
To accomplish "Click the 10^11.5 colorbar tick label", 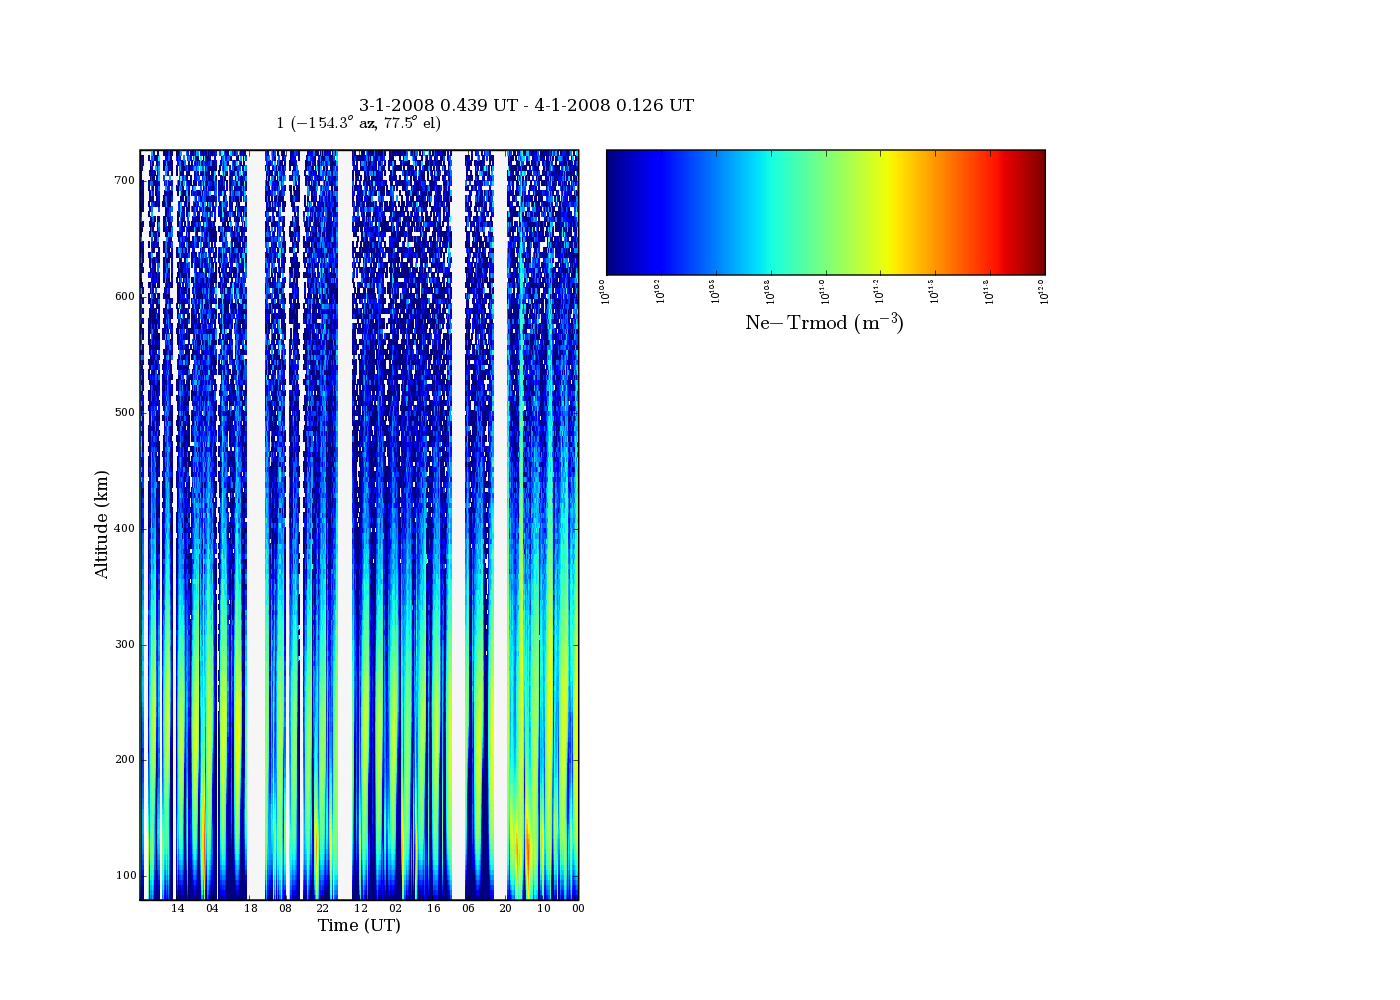I will (934, 291).
